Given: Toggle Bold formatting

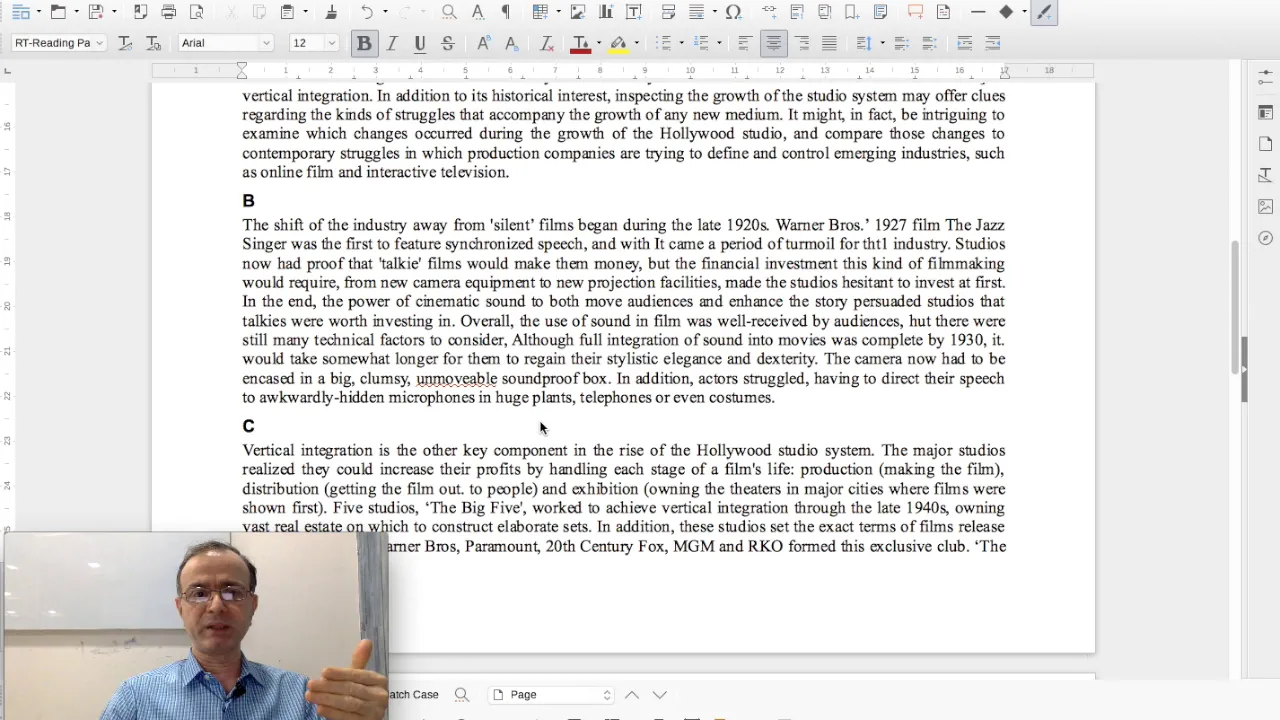Looking at the screenshot, I should pos(364,43).
